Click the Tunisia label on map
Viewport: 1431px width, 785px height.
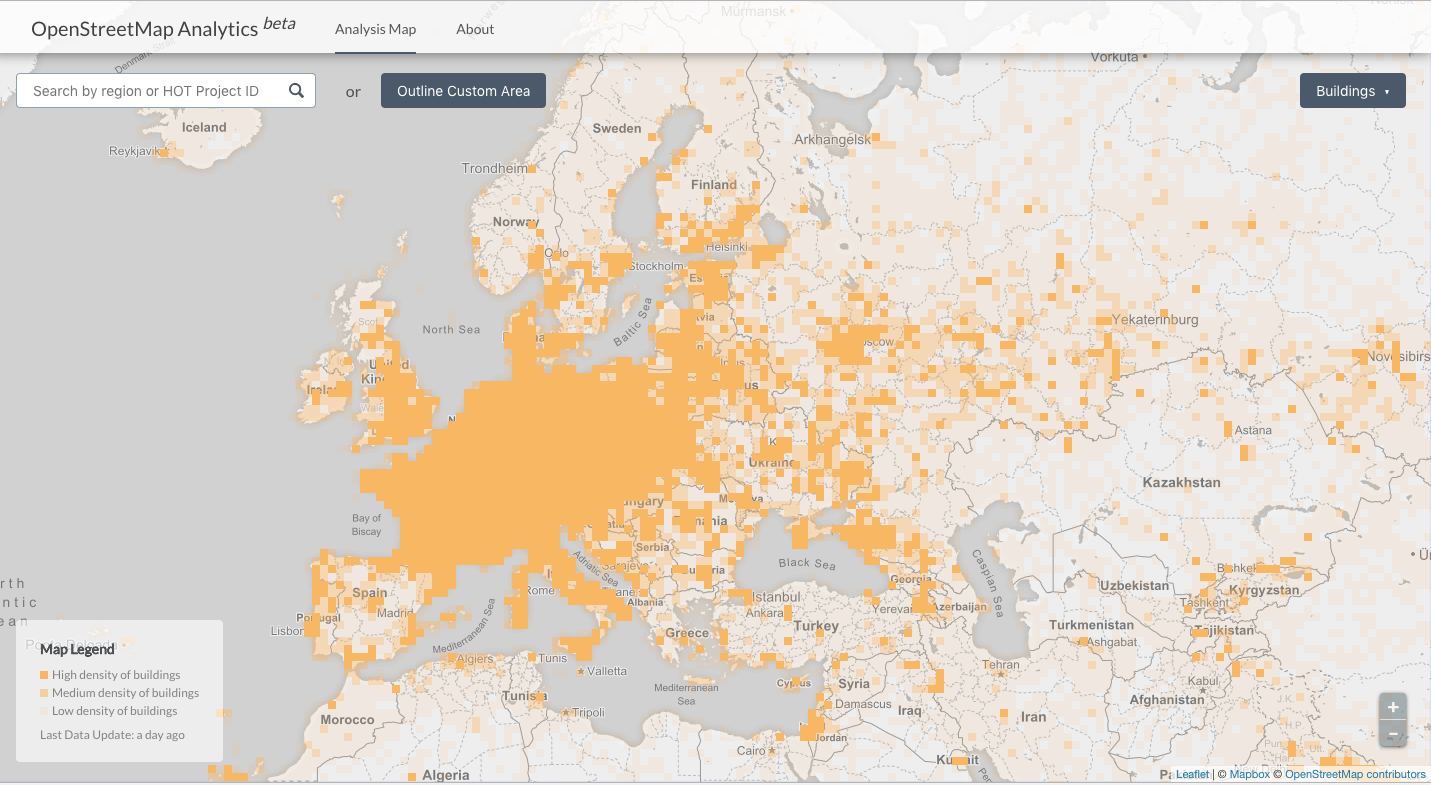tap(524, 696)
